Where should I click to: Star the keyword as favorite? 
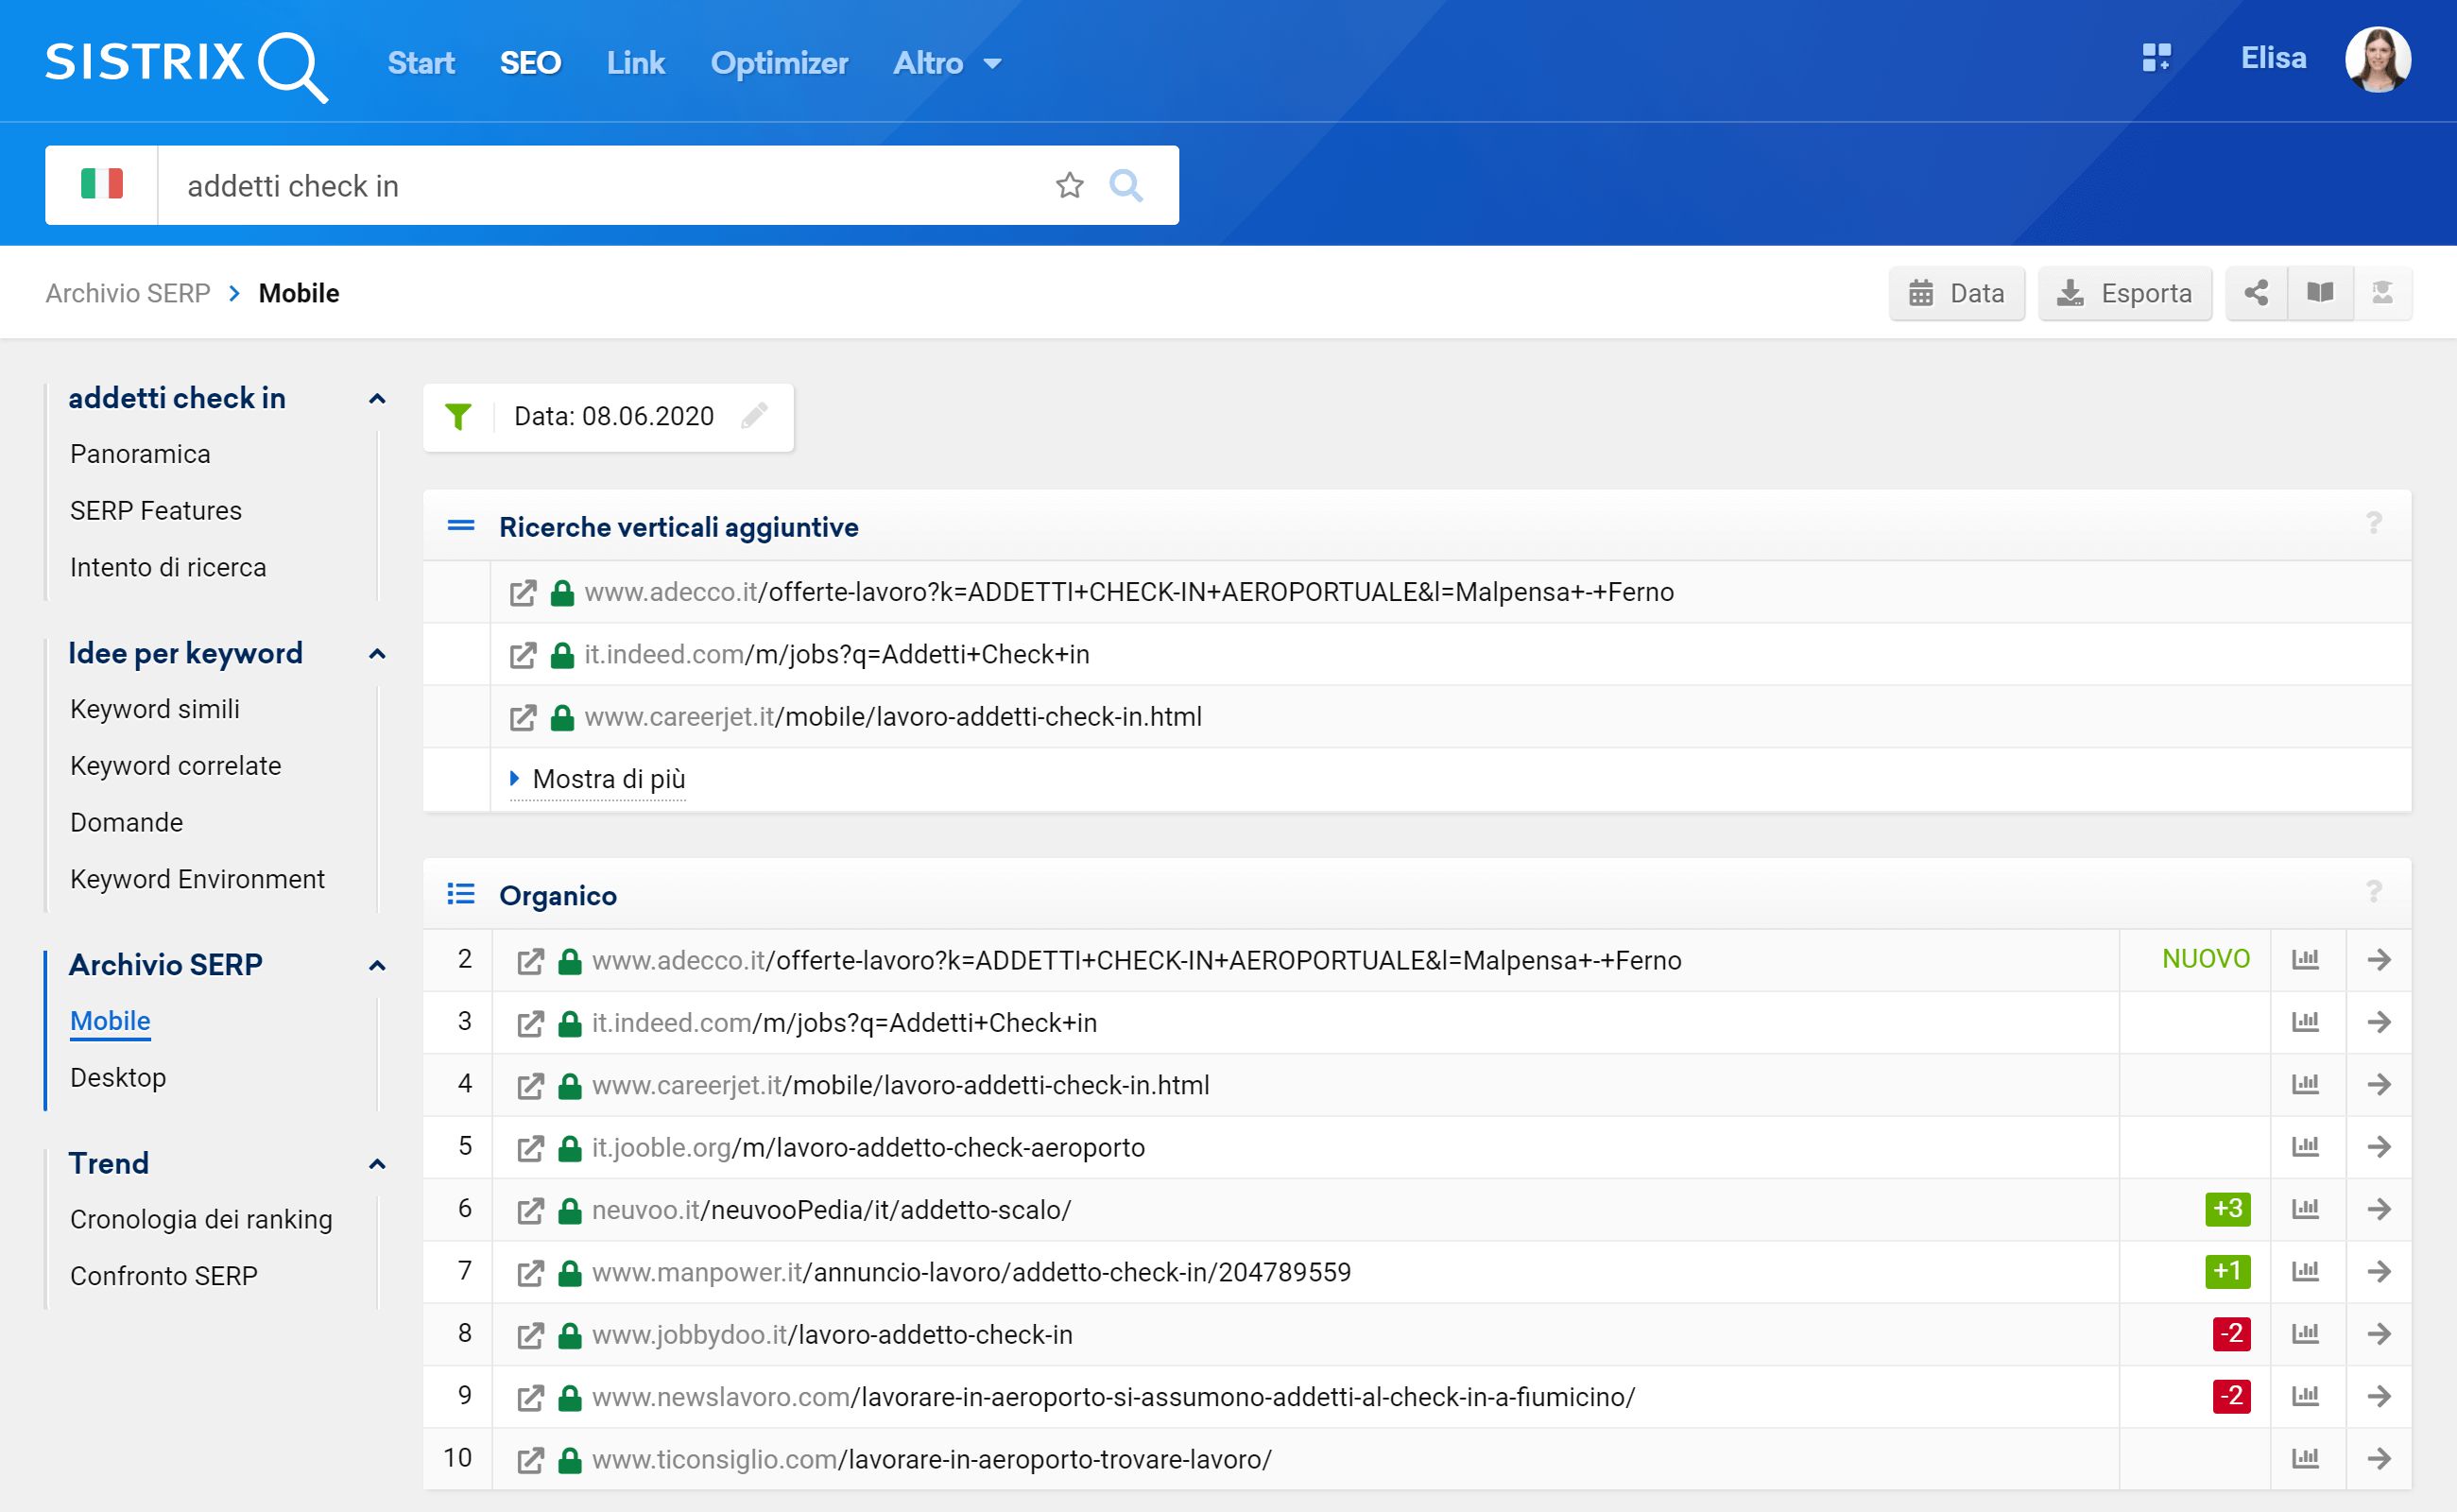[1069, 185]
